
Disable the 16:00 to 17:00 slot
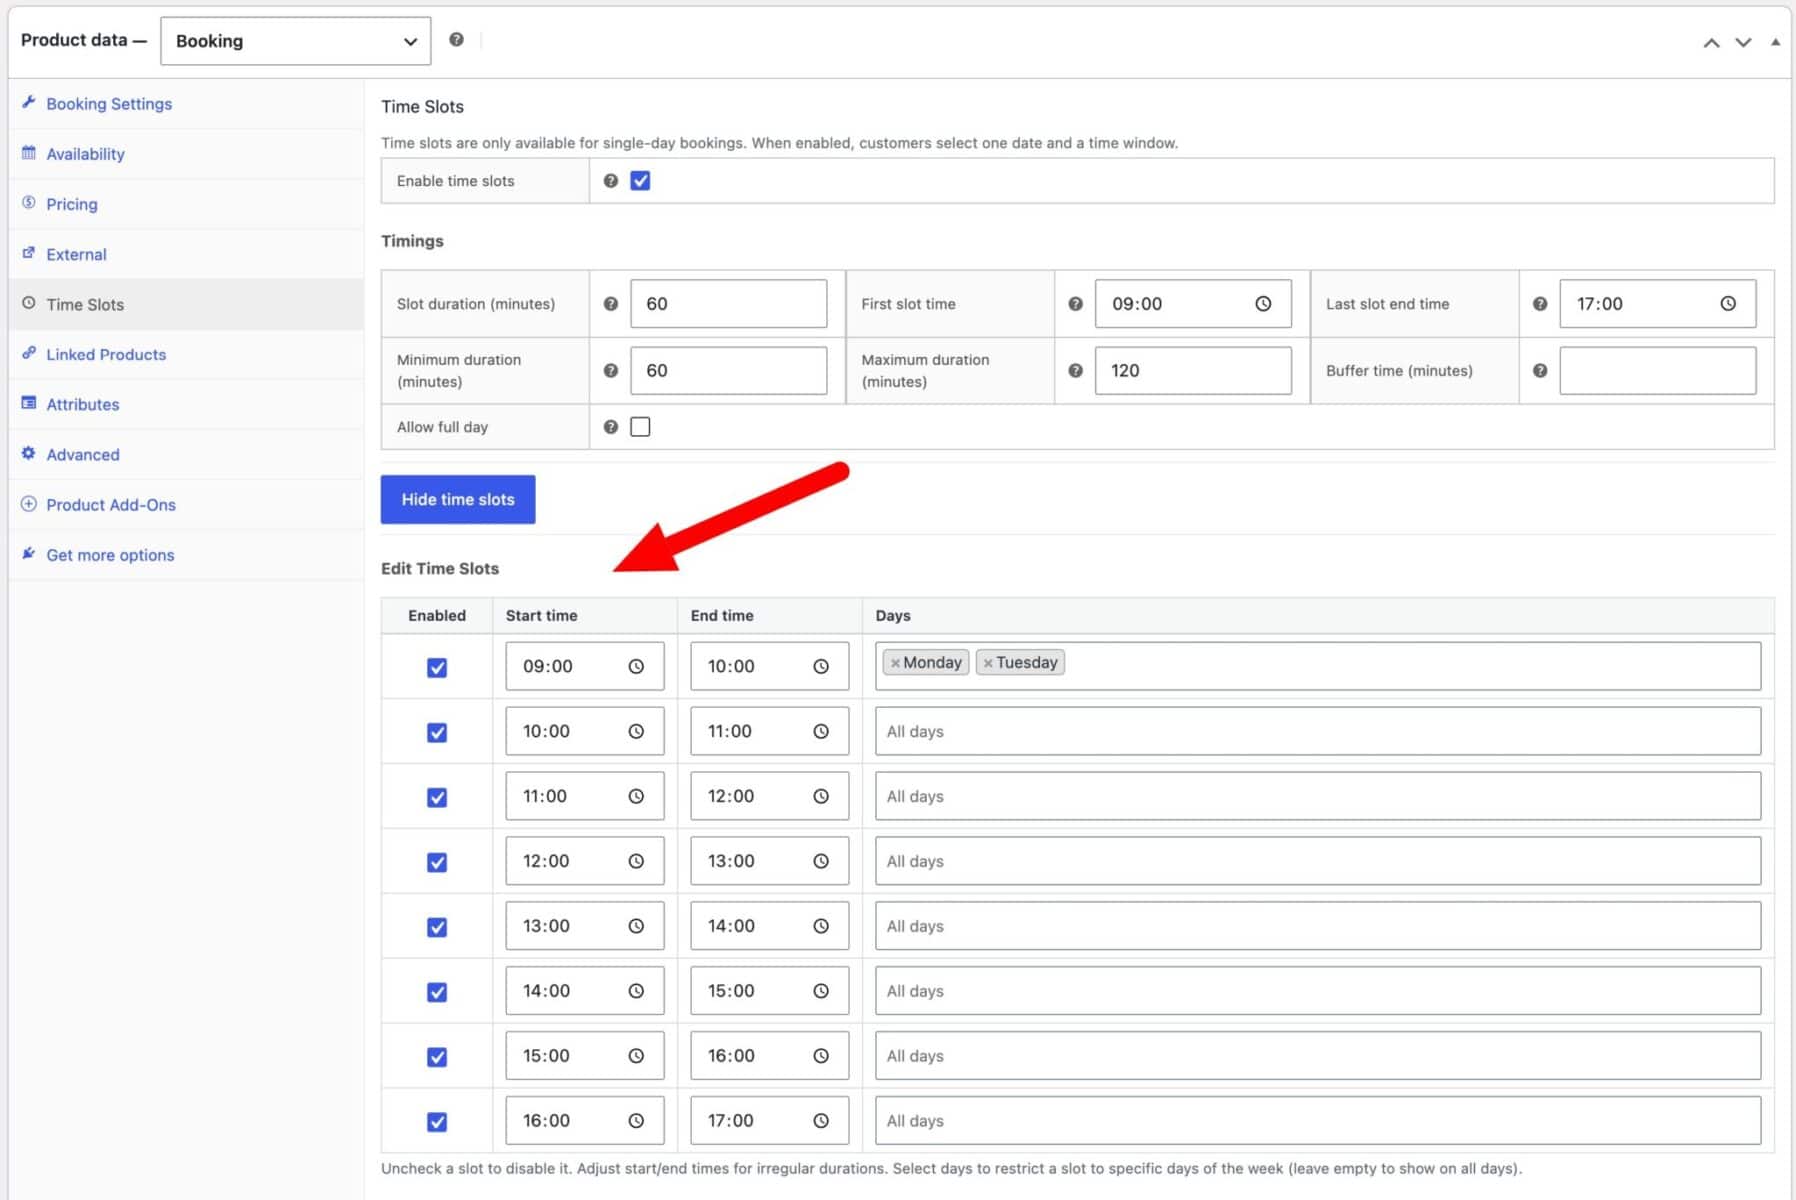click(x=437, y=1123)
